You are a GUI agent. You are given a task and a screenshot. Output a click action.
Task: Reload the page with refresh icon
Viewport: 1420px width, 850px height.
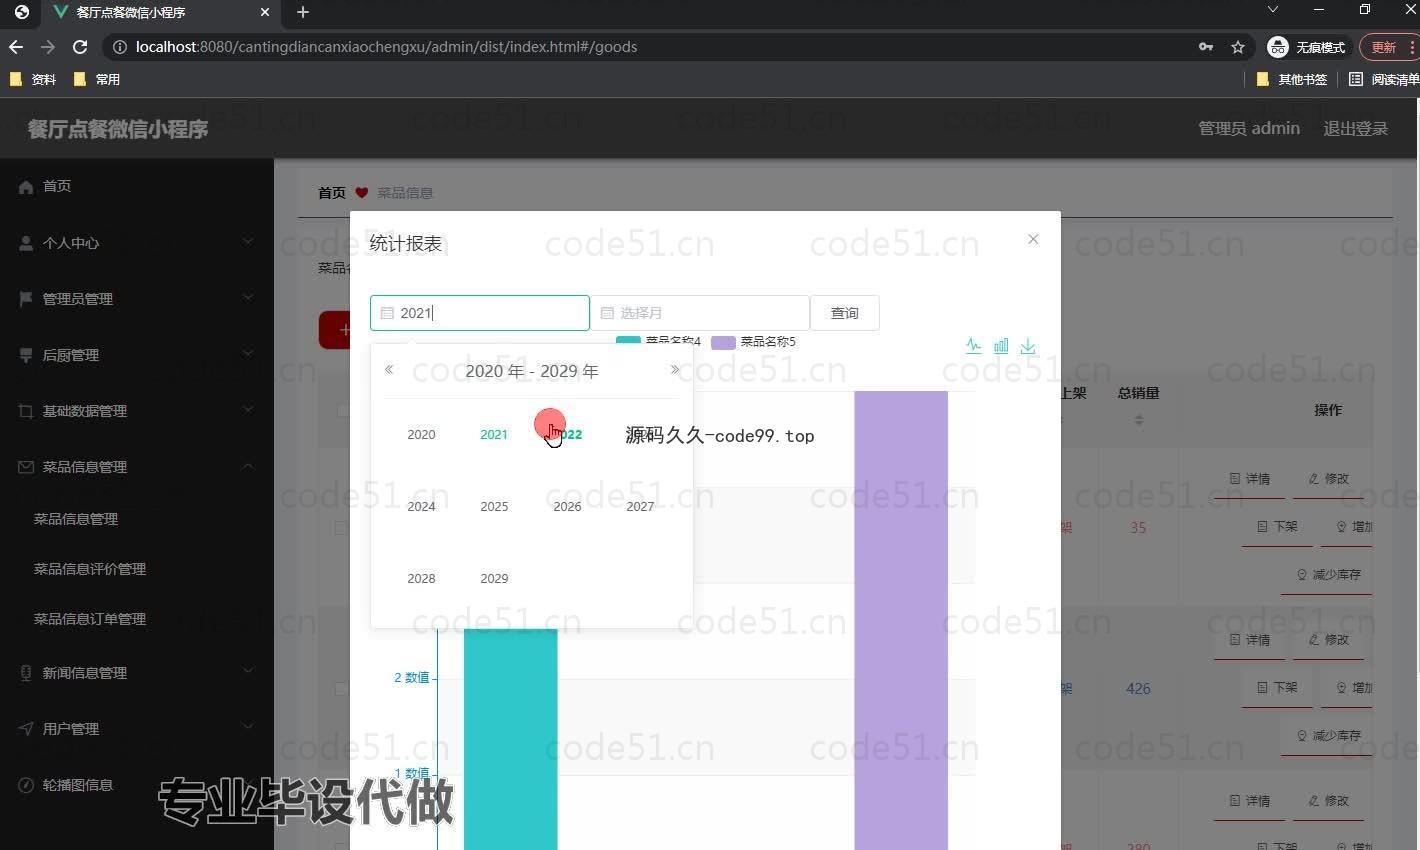pyautogui.click(x=80, y=47)
